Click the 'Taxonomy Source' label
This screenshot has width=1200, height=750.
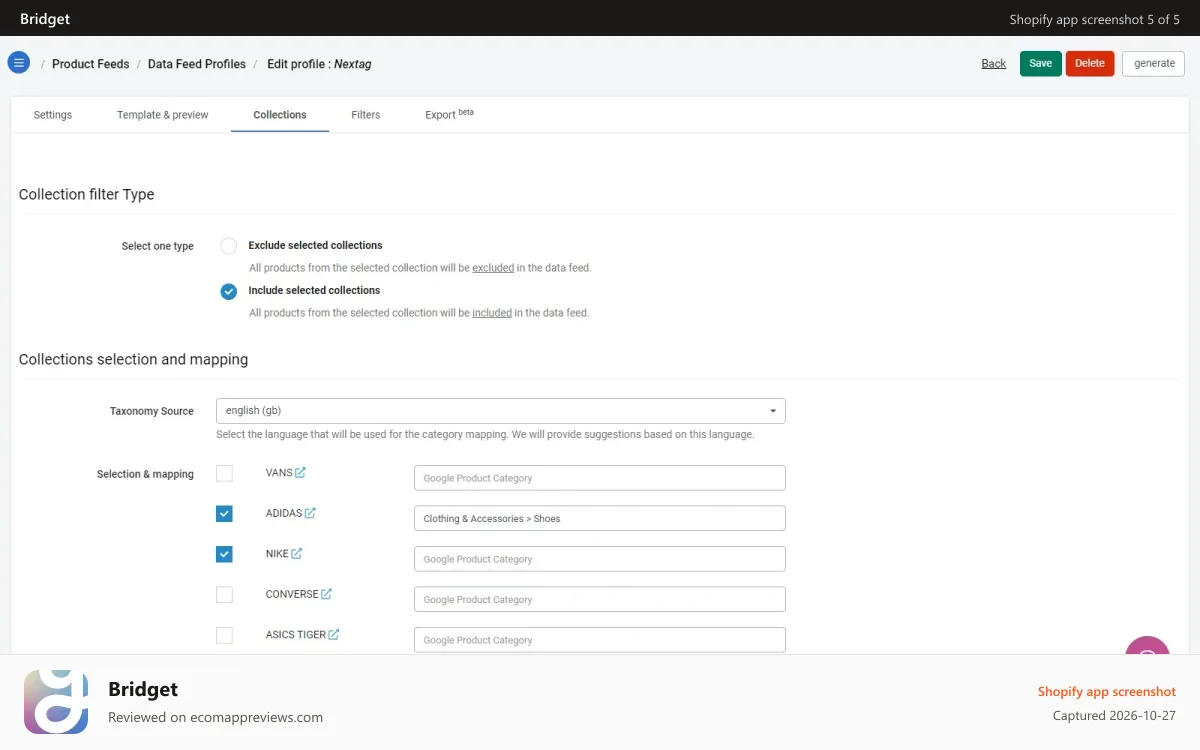click(152, 411)
